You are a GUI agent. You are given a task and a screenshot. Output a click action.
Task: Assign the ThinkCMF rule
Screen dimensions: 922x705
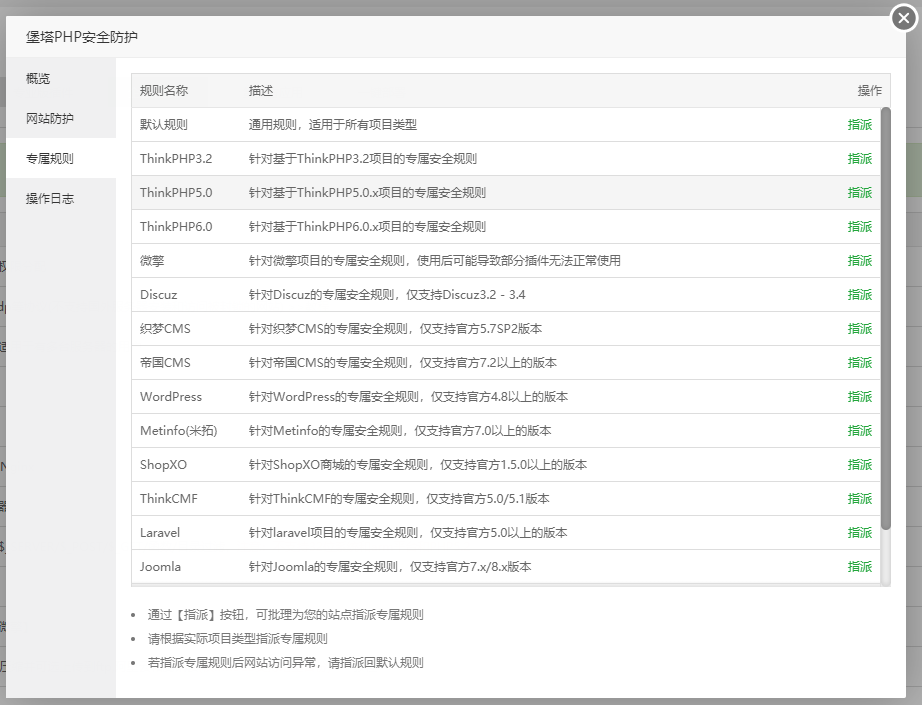pos(860,499)
